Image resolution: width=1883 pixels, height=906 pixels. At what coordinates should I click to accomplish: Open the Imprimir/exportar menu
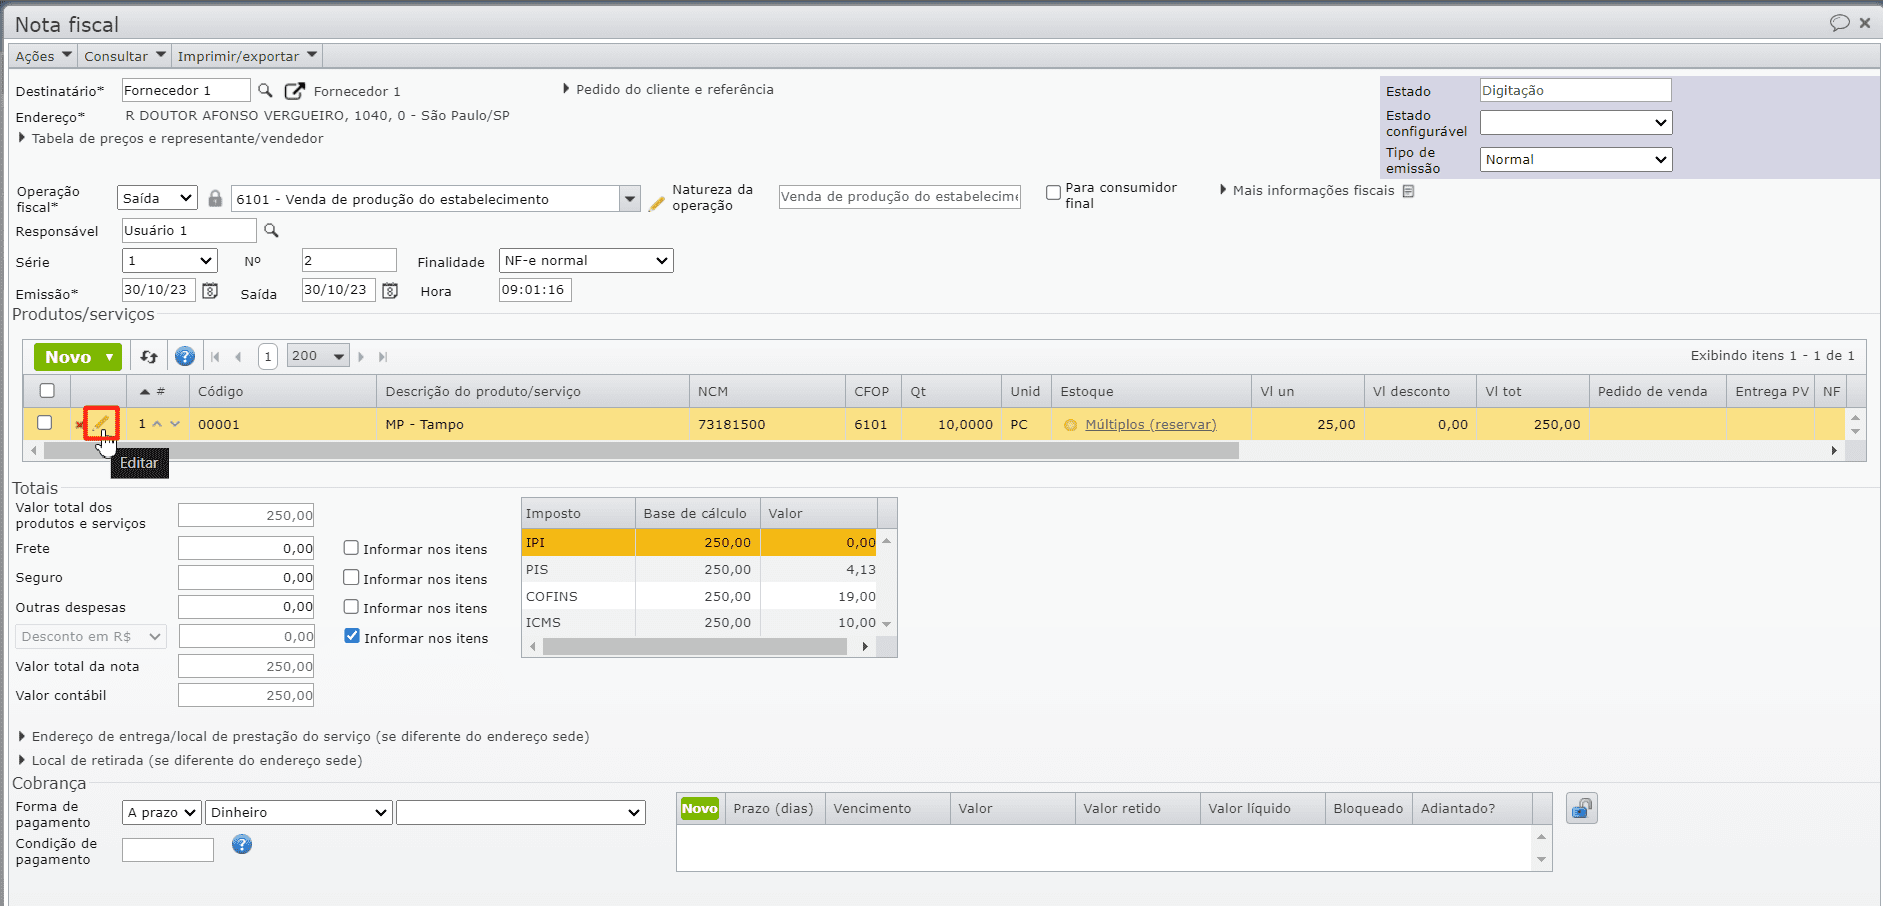[246, 56]
